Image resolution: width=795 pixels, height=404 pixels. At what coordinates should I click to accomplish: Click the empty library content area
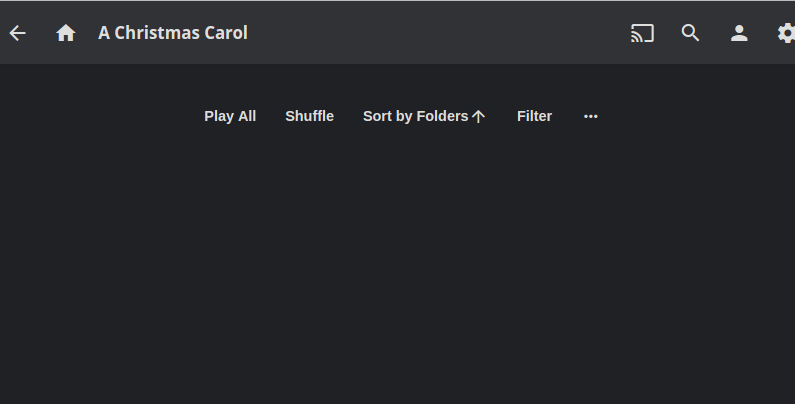pyautogui.click(x=397, y=270)
